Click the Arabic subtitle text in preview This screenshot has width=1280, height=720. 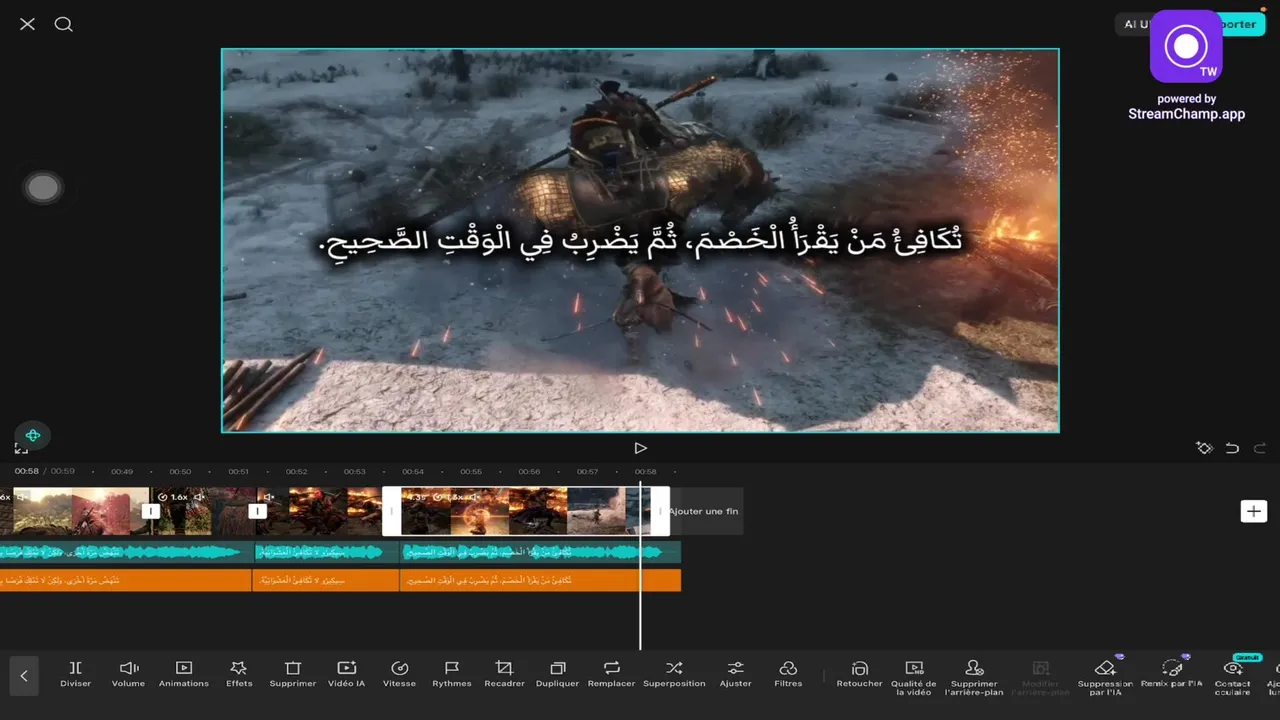640,241
